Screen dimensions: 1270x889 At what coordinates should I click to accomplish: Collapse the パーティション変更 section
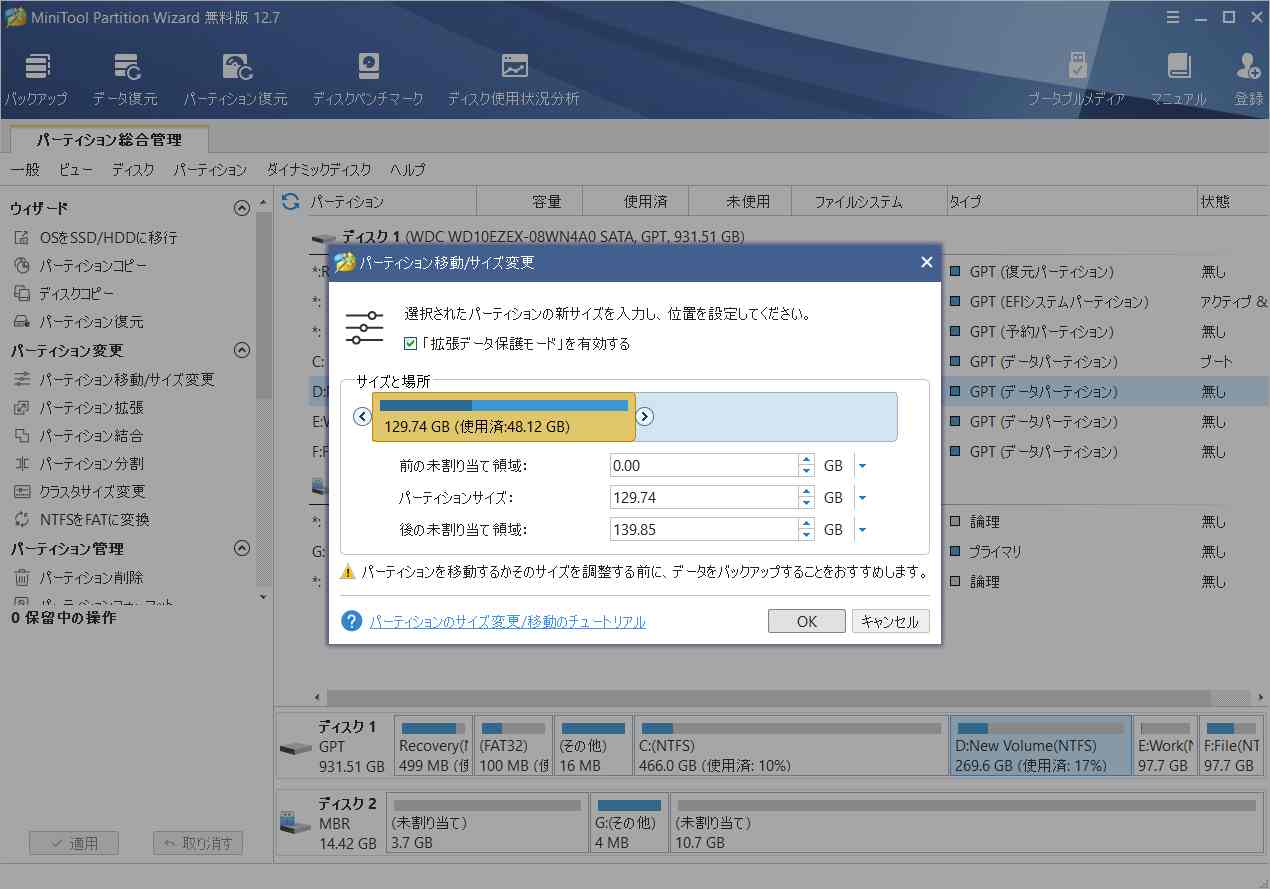point(241,350)
